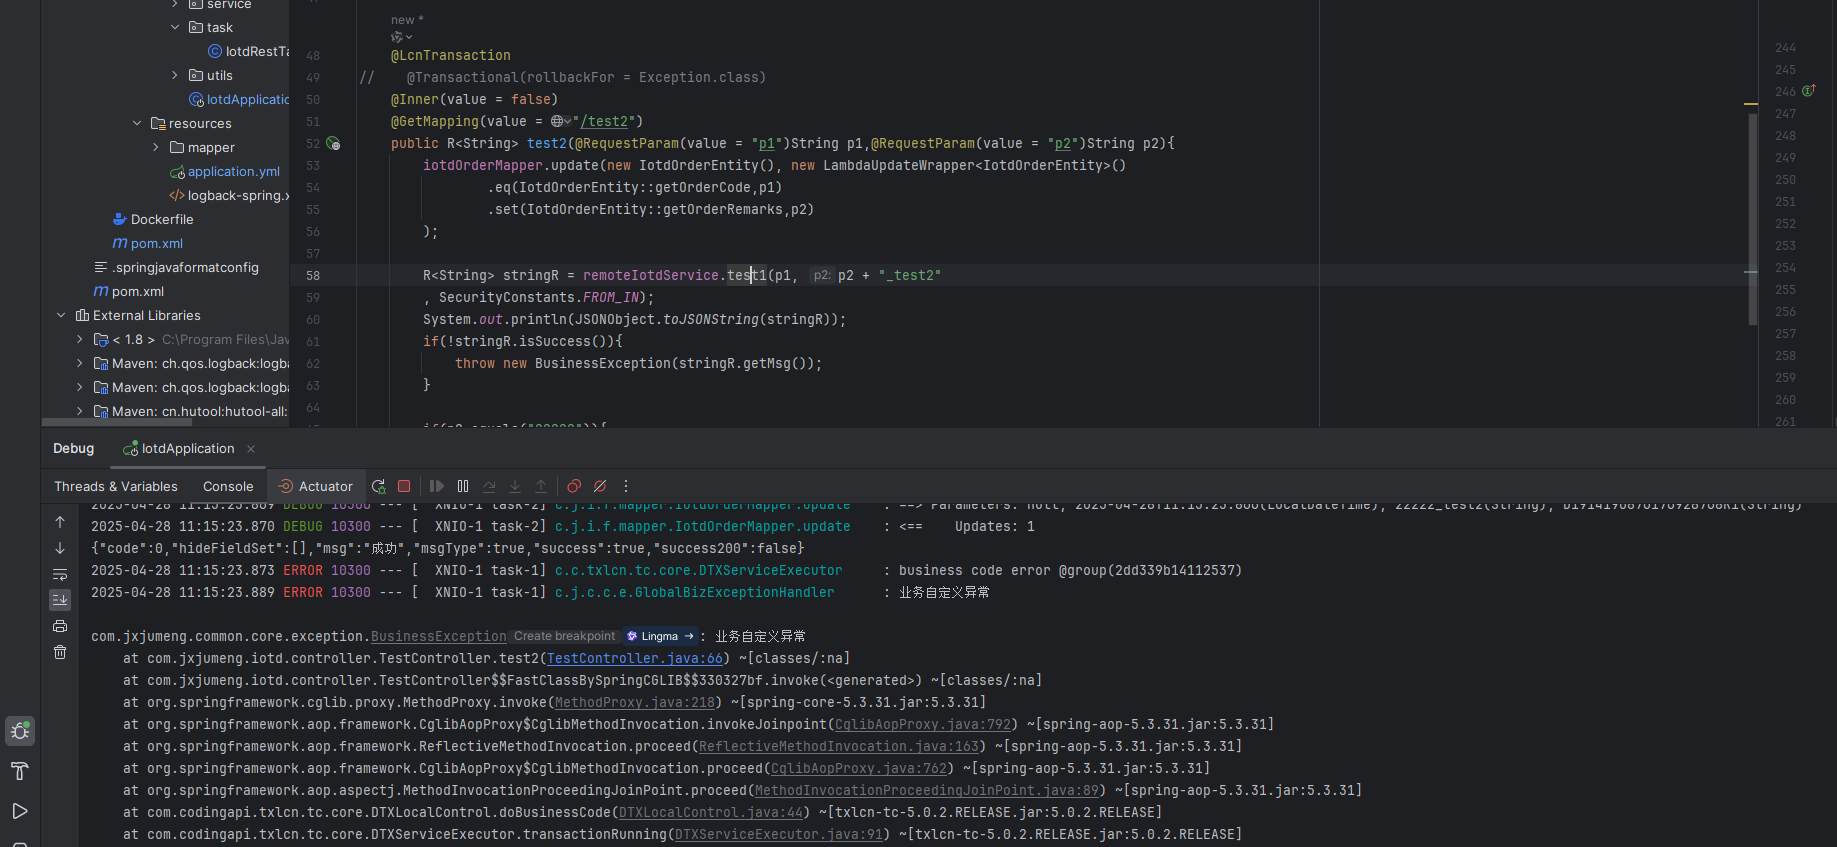Toggle soft-wrap in the console
Image resolution: width=1837 pixels, height=847 pixels.
[60, 574]
